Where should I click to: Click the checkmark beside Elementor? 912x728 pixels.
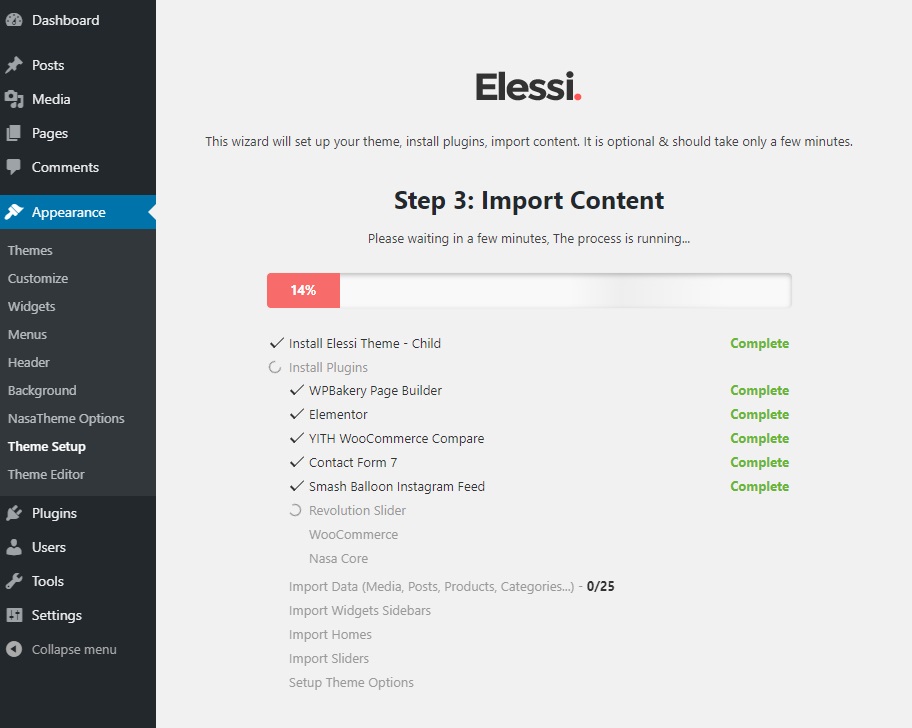pyautogui.click(x=297, y=414)
